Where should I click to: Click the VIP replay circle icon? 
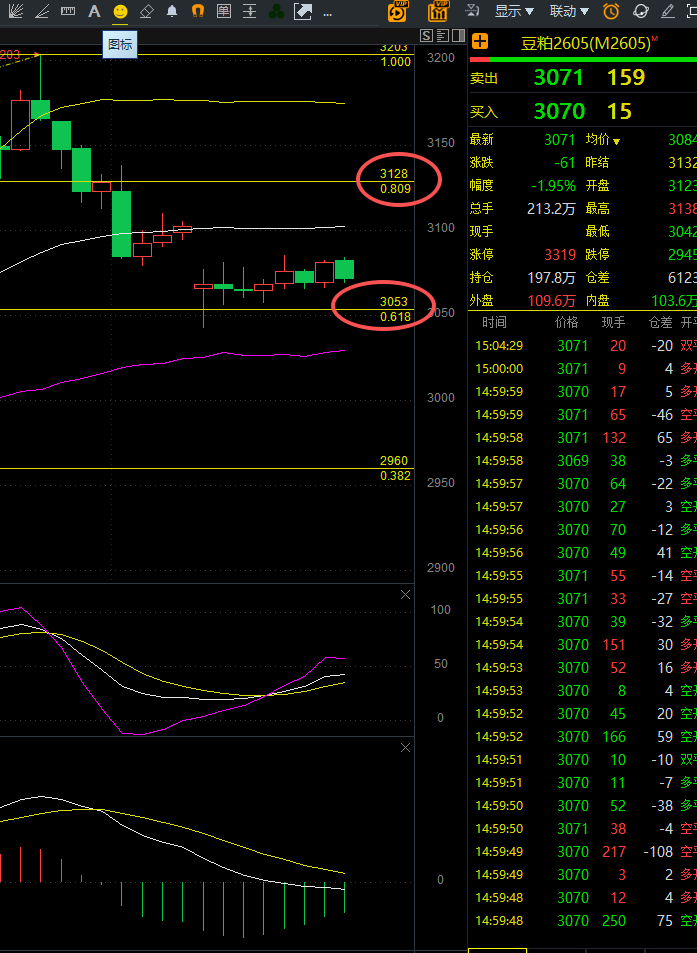[x=398, y=11]
